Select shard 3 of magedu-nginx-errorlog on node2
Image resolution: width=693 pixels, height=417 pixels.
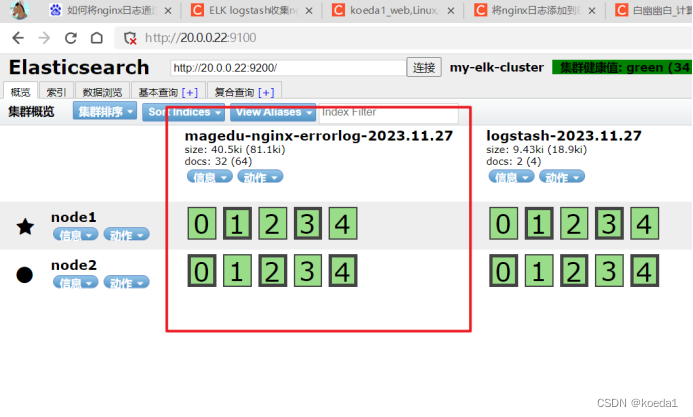point(308,270)
